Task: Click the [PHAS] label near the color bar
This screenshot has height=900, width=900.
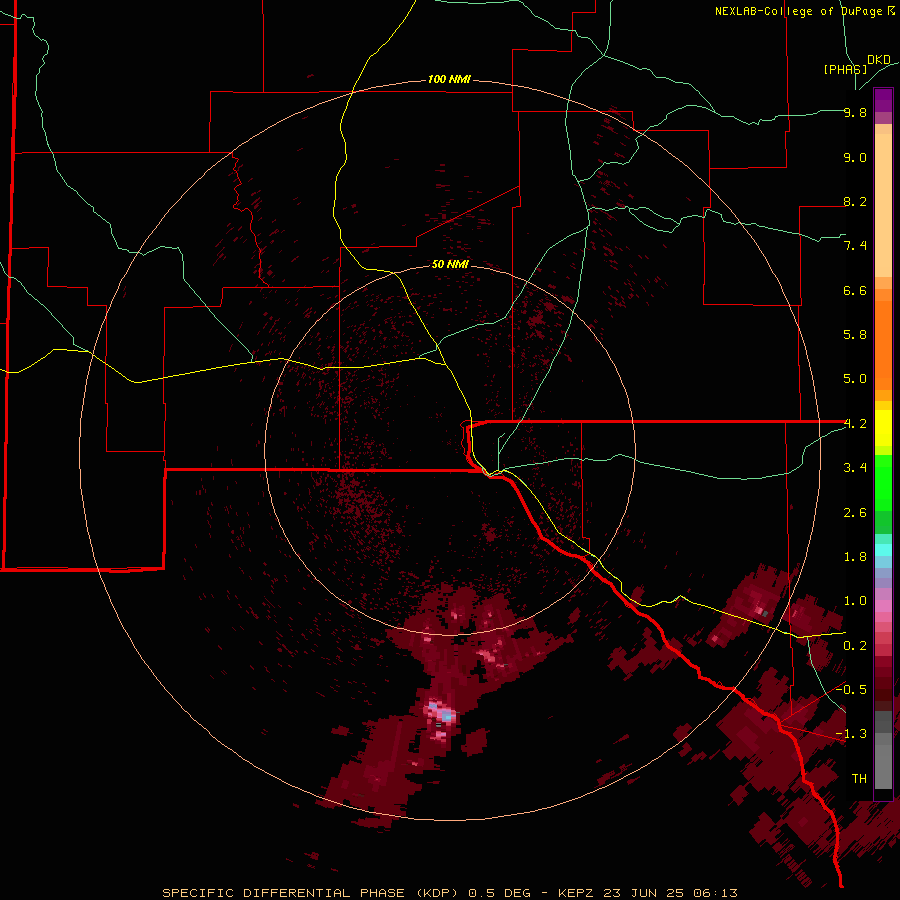Action: 845,69
